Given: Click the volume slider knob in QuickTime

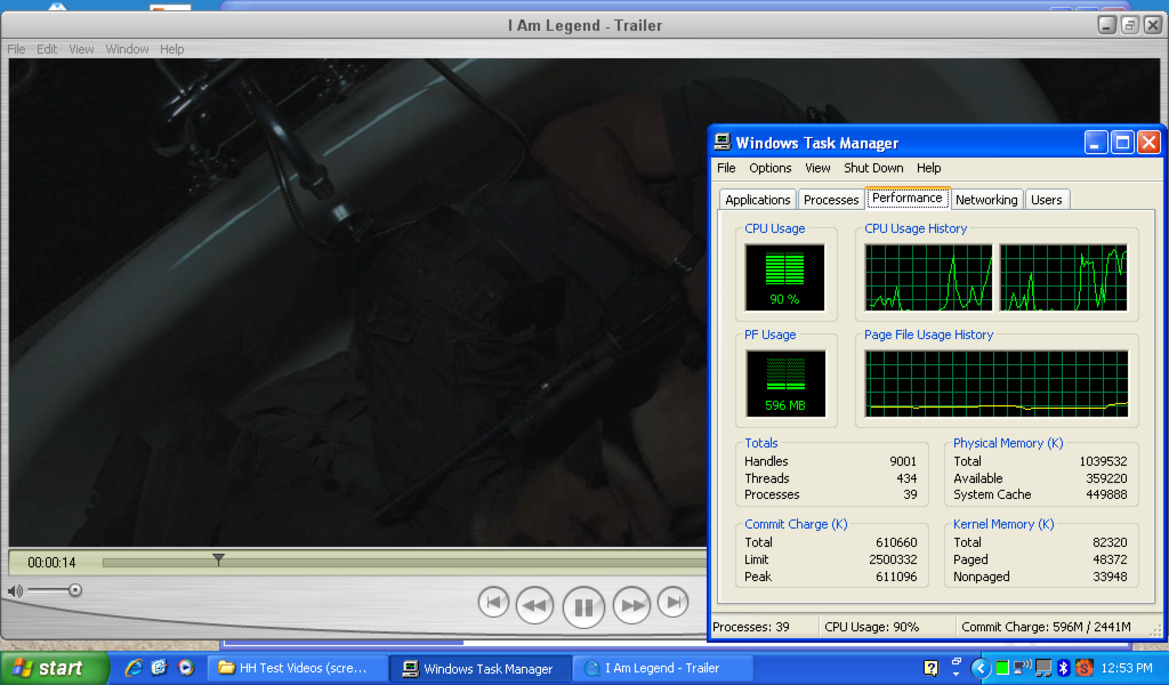Looking at the screenshot, I should pos(75,590).
